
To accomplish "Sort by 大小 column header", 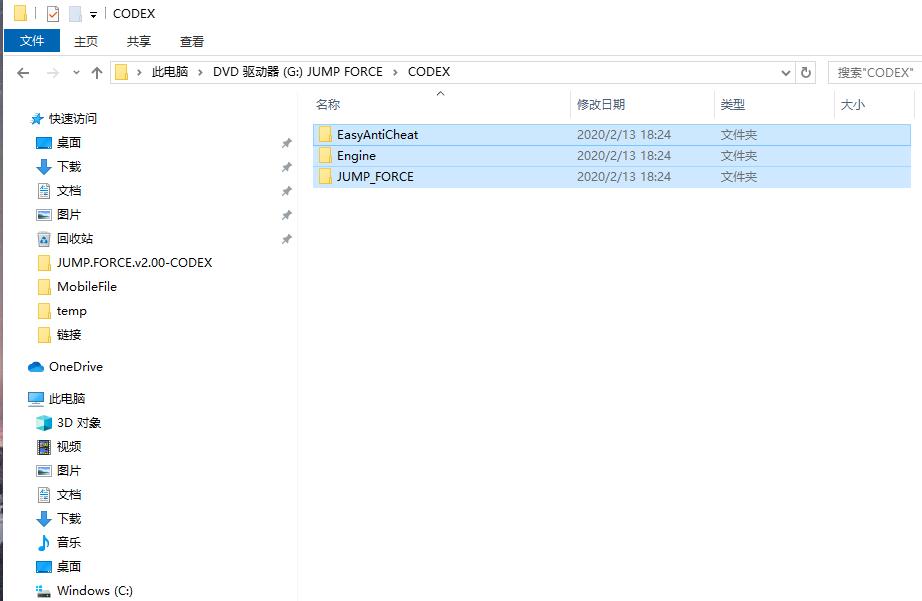I will 853,105.
